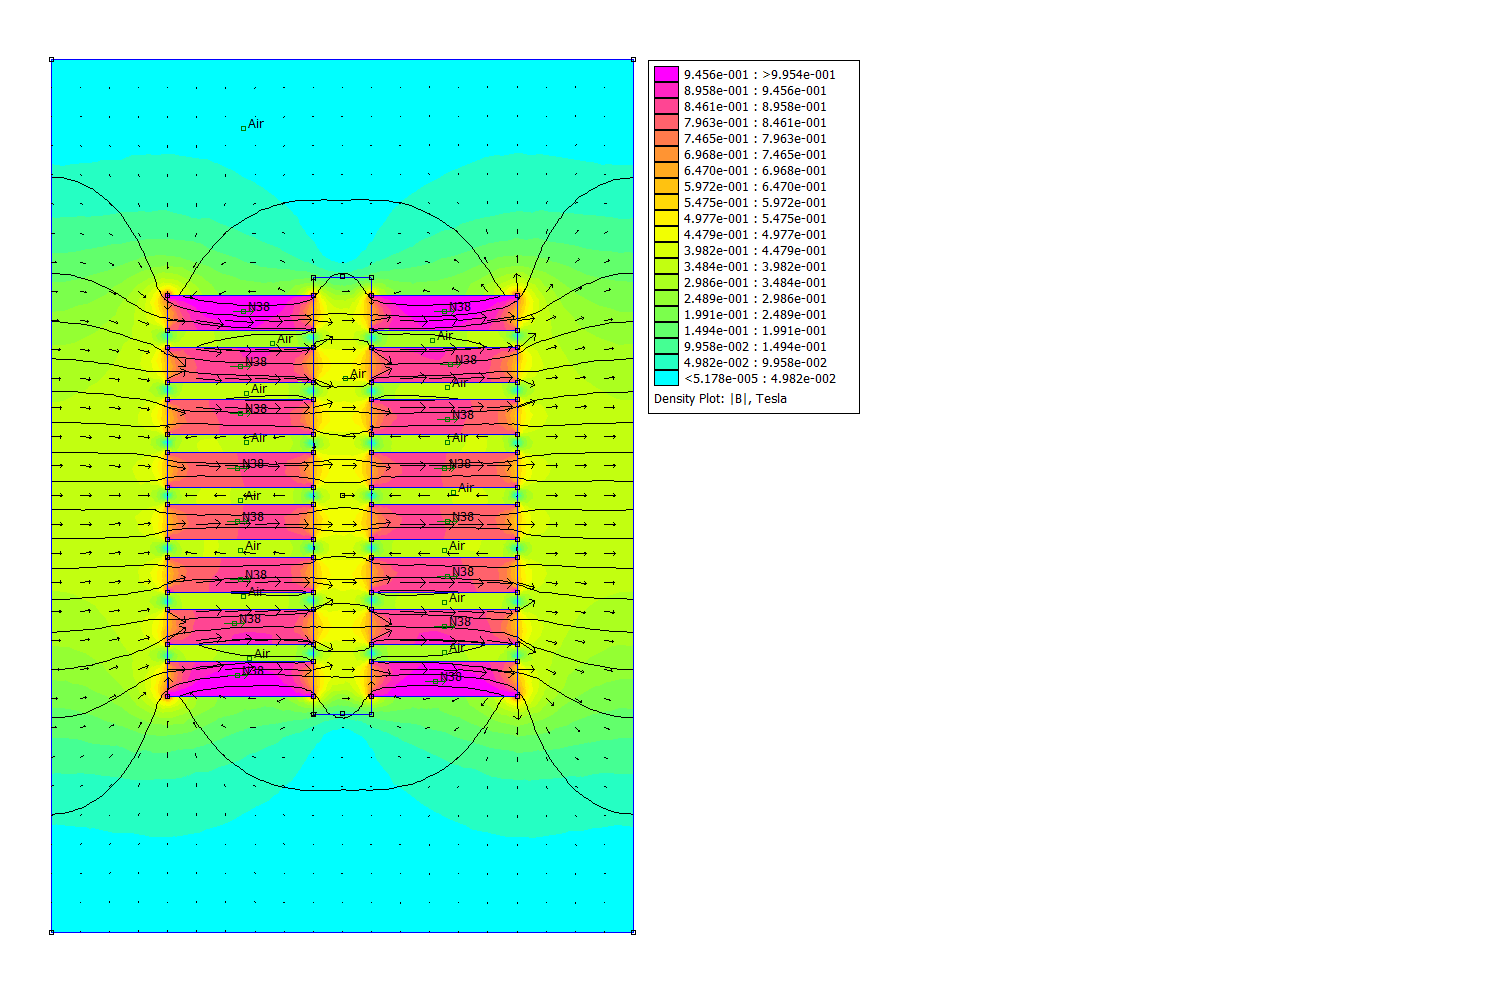The width and height of the screenshot is (1500, 1000).
Task: Select the green swatch for 1.991e-001 : 2.489e-001
Action: [x=666, y=314]
